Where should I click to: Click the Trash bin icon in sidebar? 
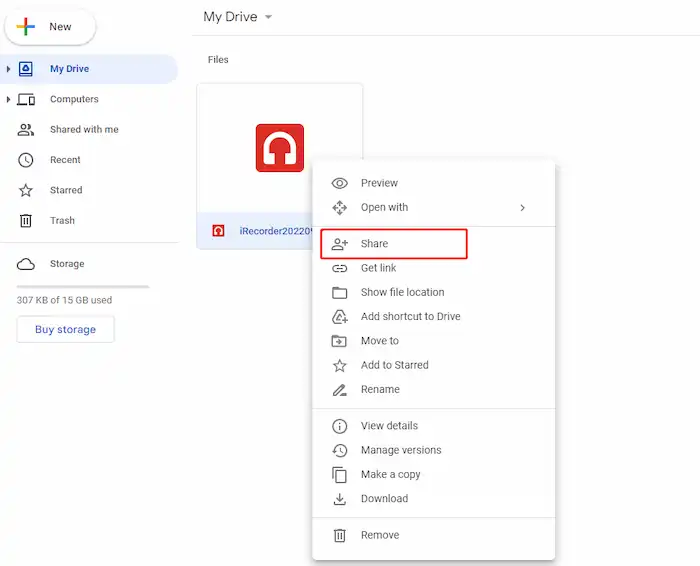point(25,221)
